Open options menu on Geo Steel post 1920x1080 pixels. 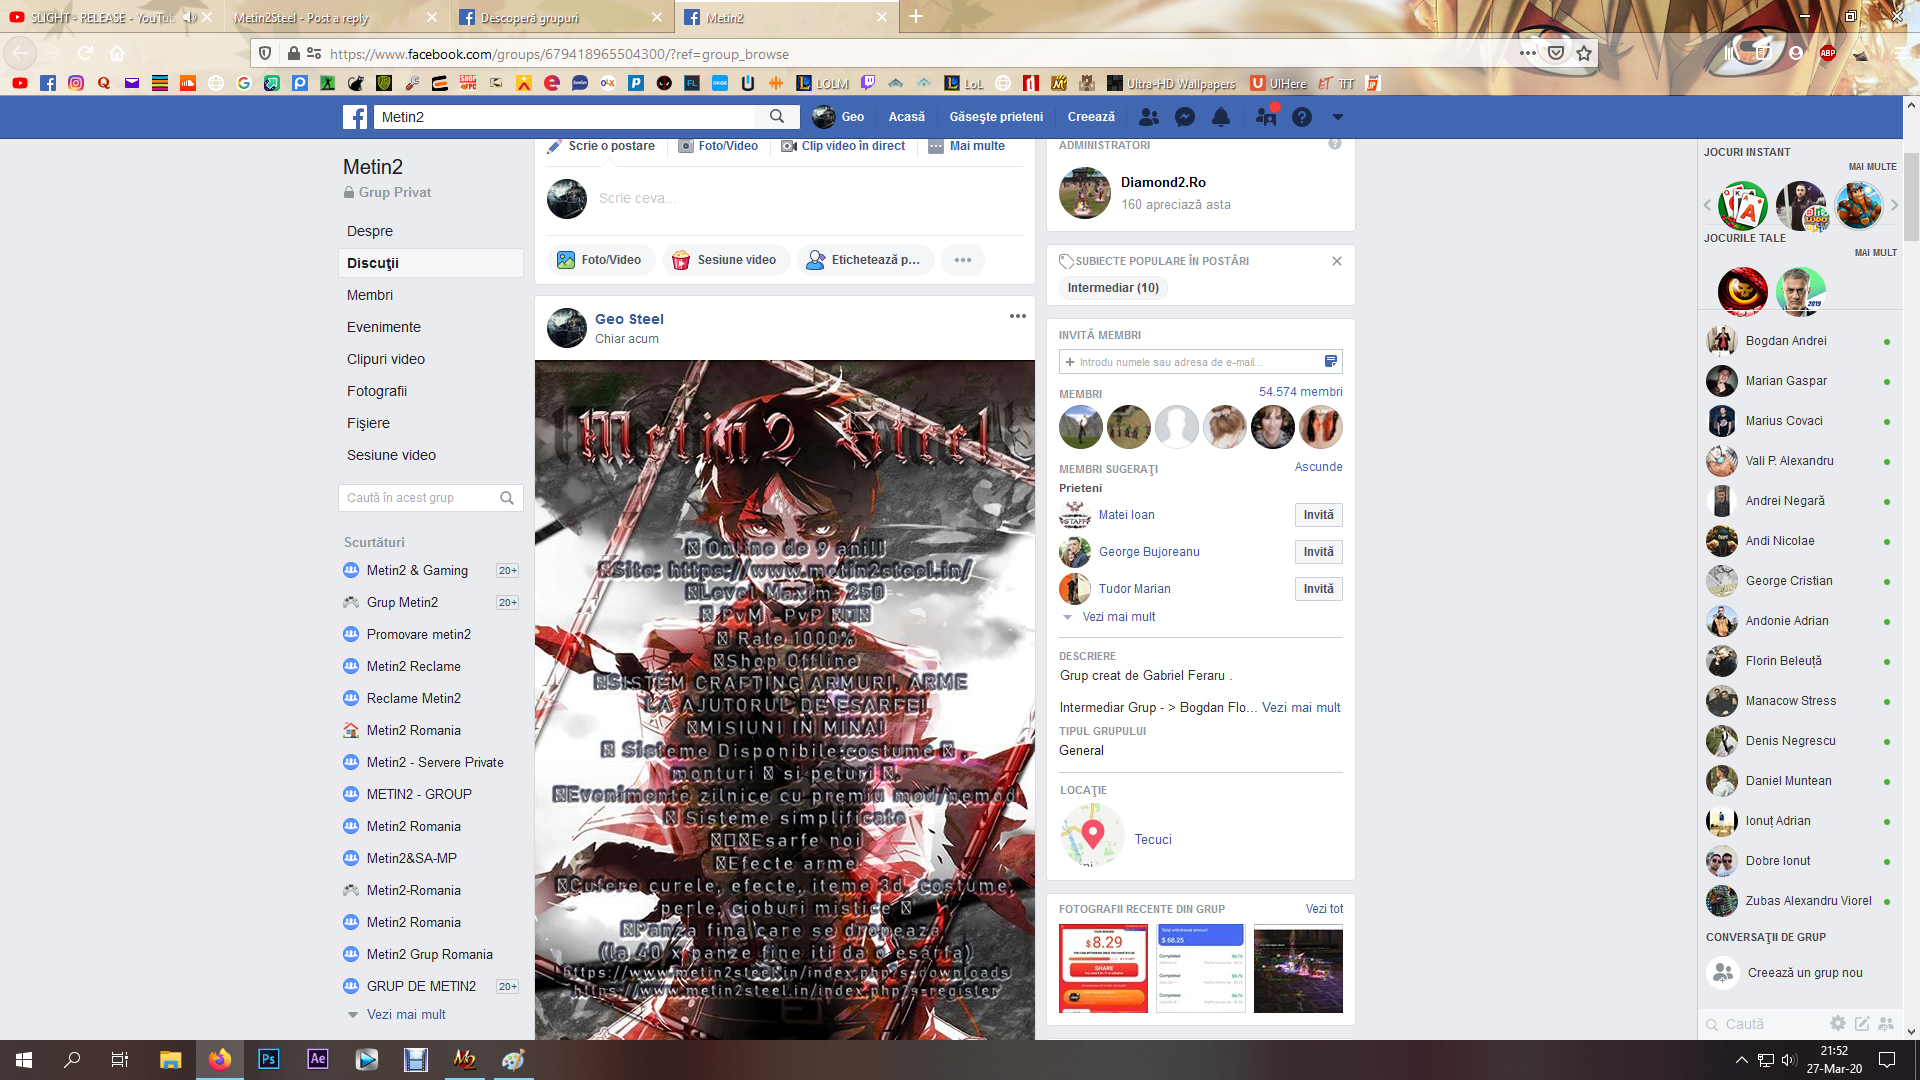point(1017,316)
